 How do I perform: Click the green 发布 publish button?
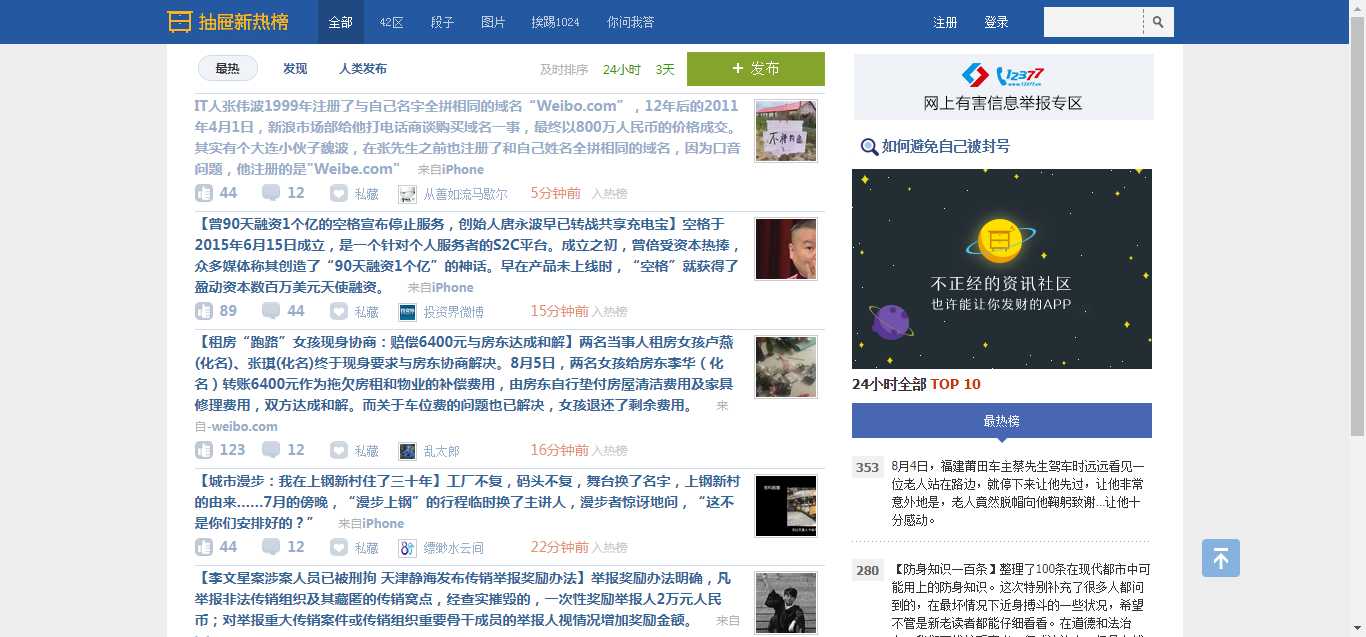[x=756, y=69]
